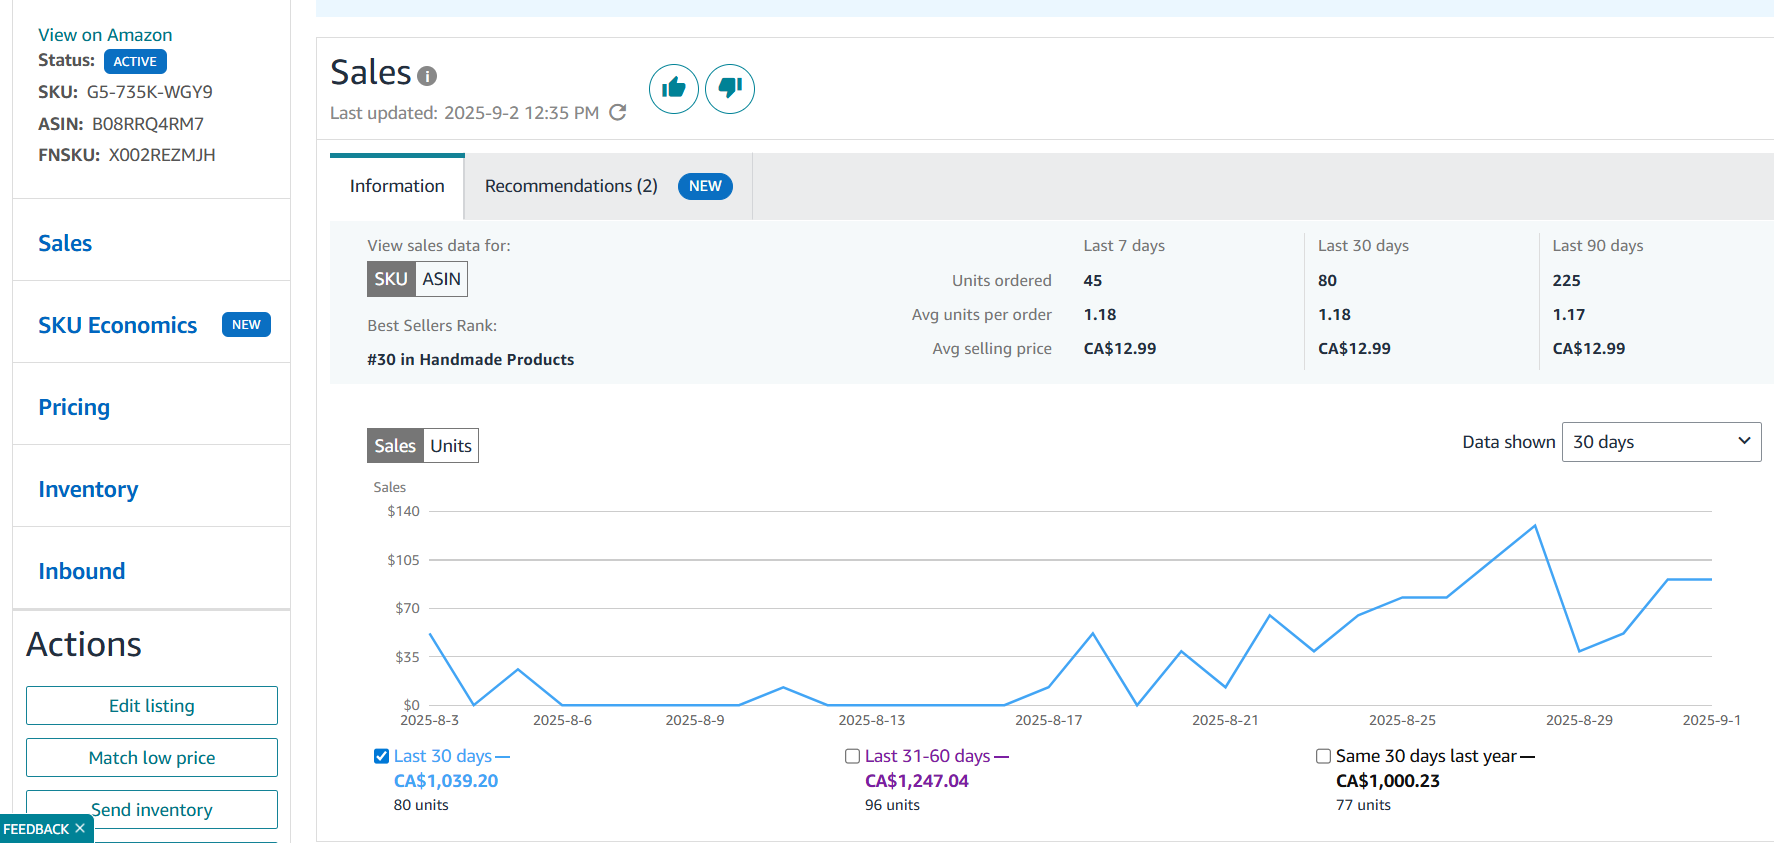Screen dimensions: 1774x843
Task: Click the Last updated timestamp text
Action: pyautogui.click(x=465, y=113)
